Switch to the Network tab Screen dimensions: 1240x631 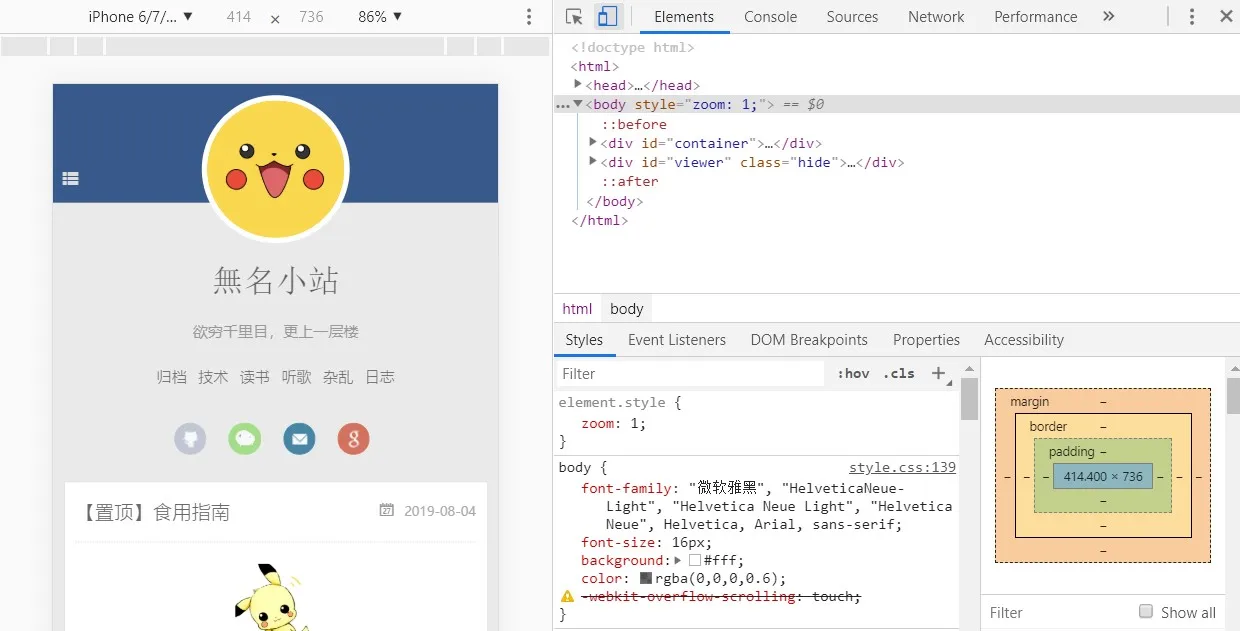click(936, 17)
